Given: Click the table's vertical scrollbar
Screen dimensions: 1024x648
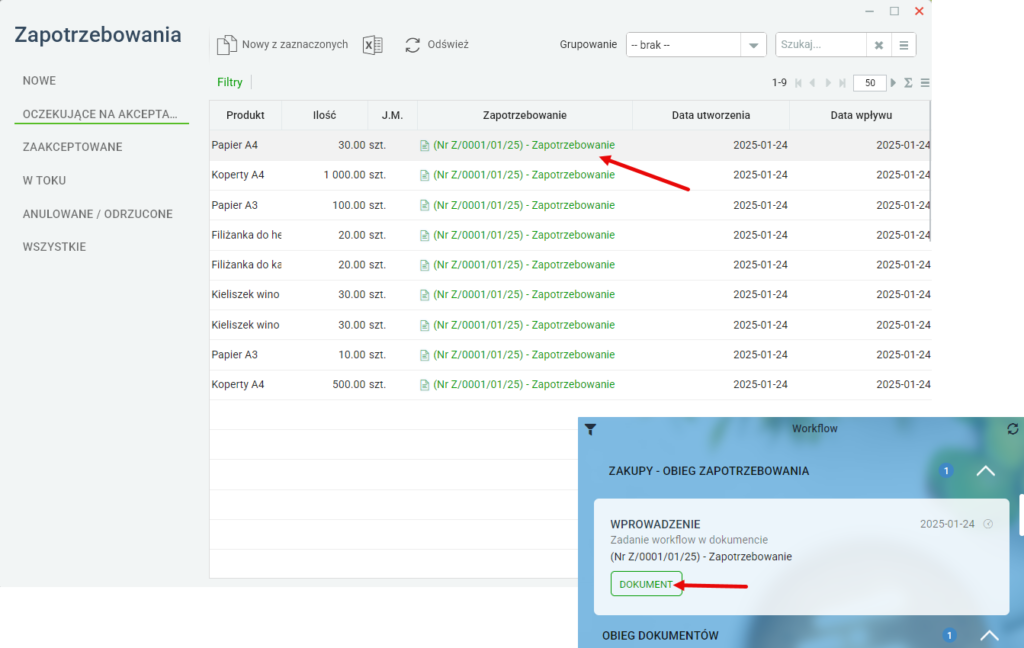Looking at the screenshot, I should (x=930, y=171).
